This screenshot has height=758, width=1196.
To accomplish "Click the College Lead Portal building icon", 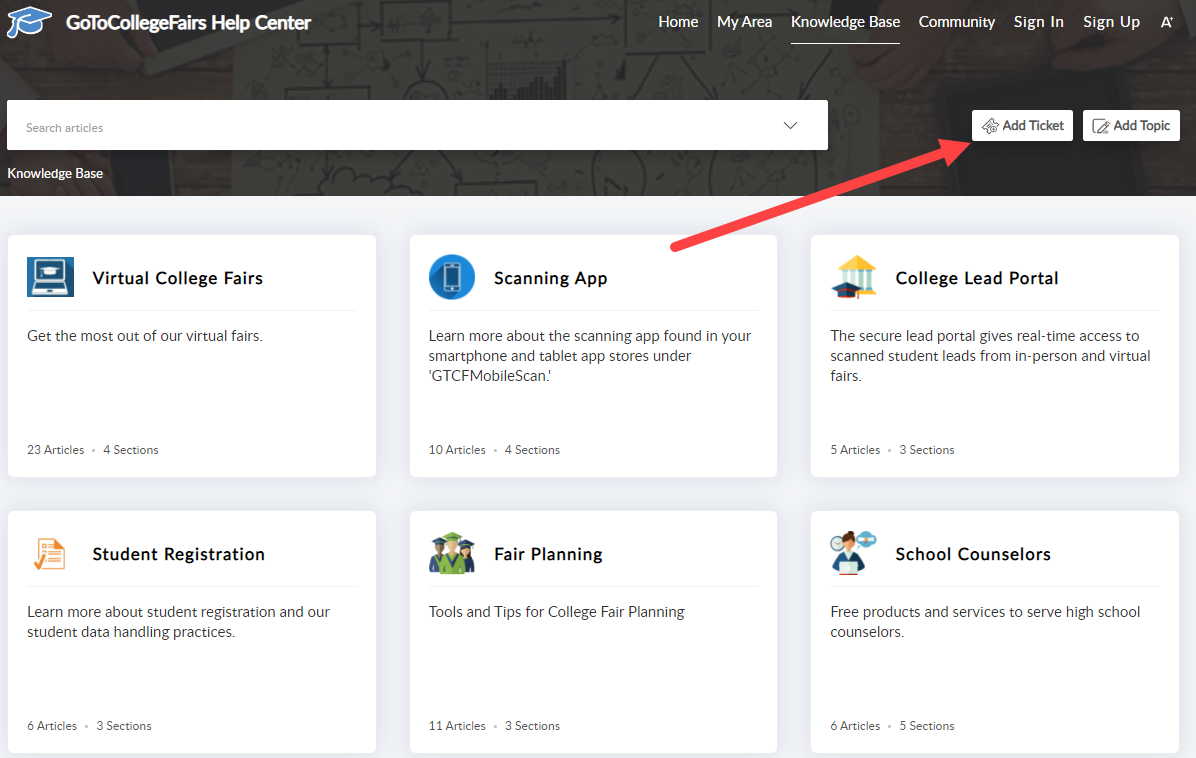I will pyautogui.click(x=854, y=277).
